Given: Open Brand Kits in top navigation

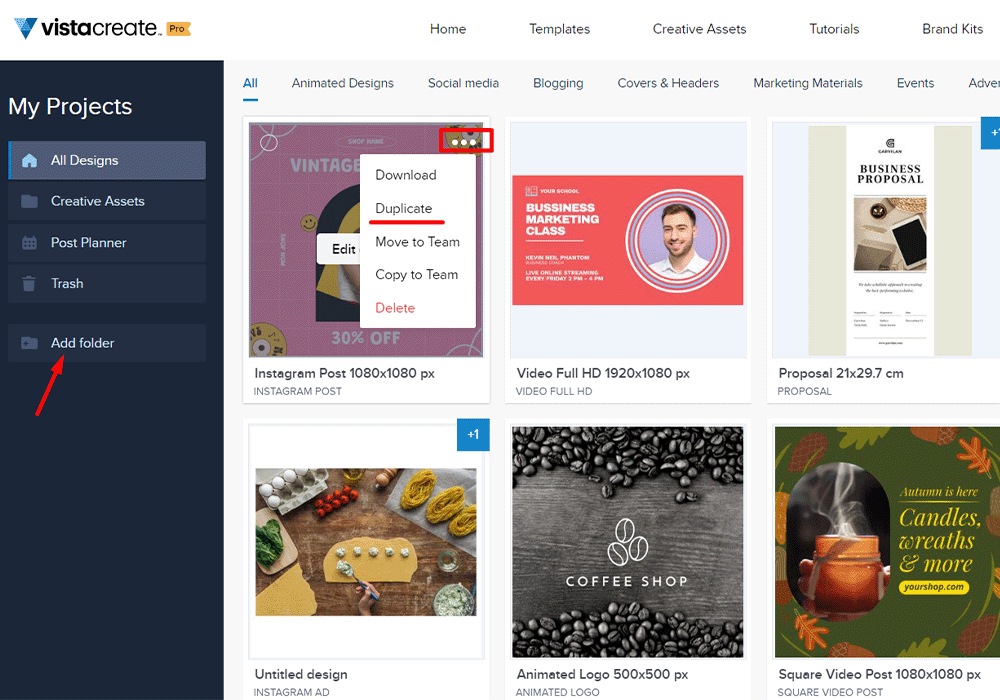Looking at the screenshot, I should (x=952, y=29).
